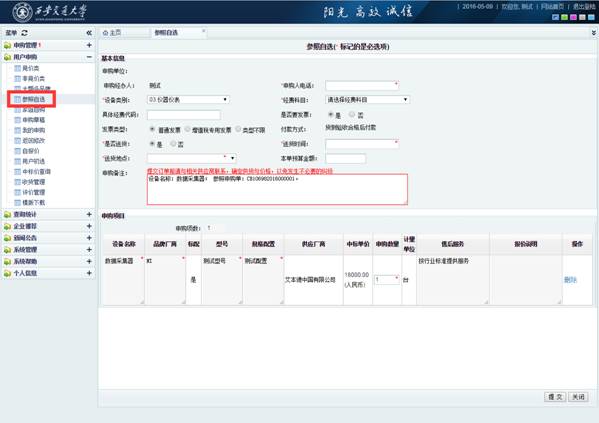
Task: Click inside the 申购备注 text area
Action: coord(277,190)
